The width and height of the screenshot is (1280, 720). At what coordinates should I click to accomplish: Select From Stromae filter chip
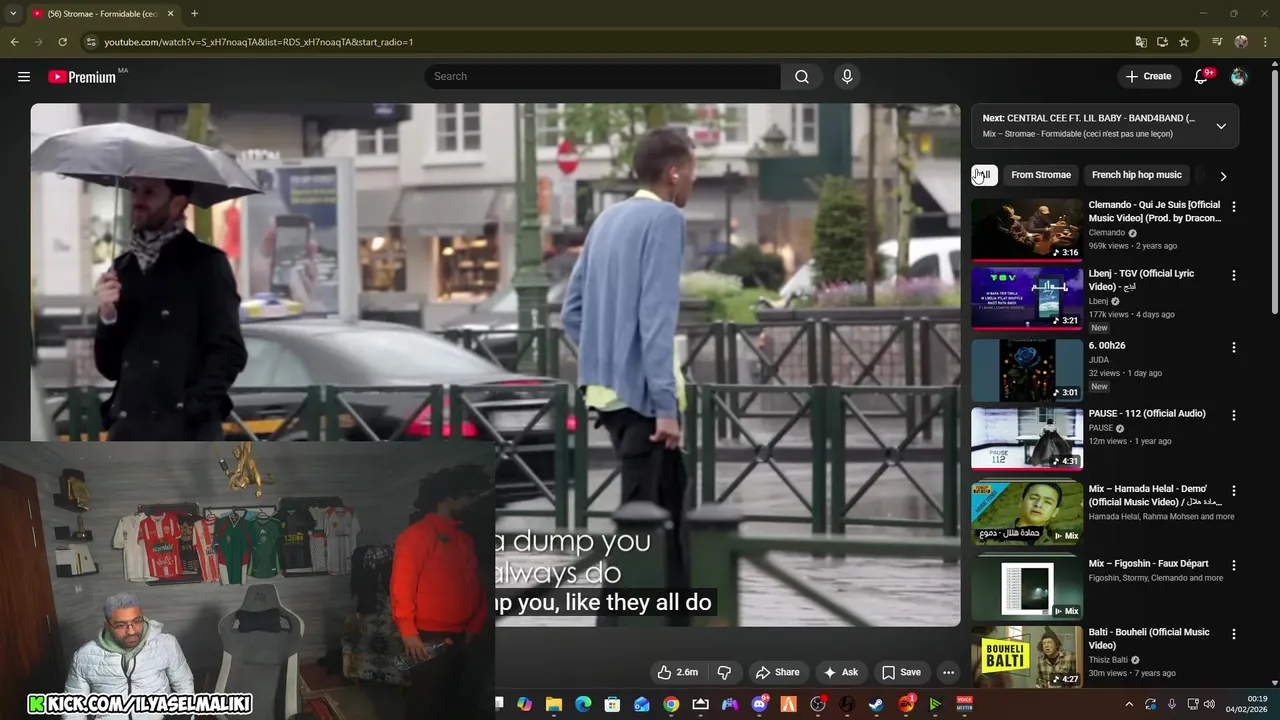[1041, 175]
